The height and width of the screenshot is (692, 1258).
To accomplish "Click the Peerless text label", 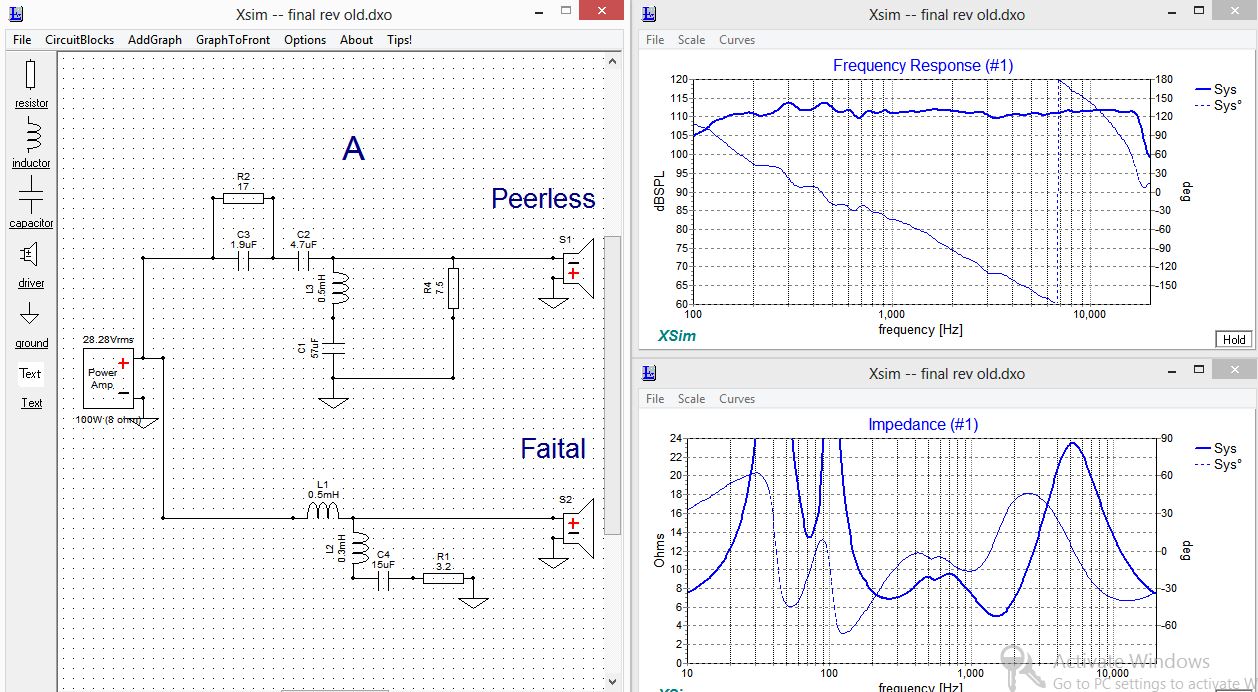I will click(x=543, y=199).
